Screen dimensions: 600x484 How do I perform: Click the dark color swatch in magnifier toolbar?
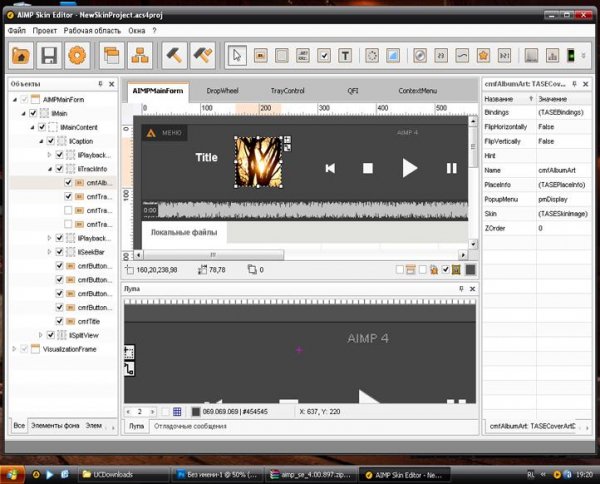196,412
